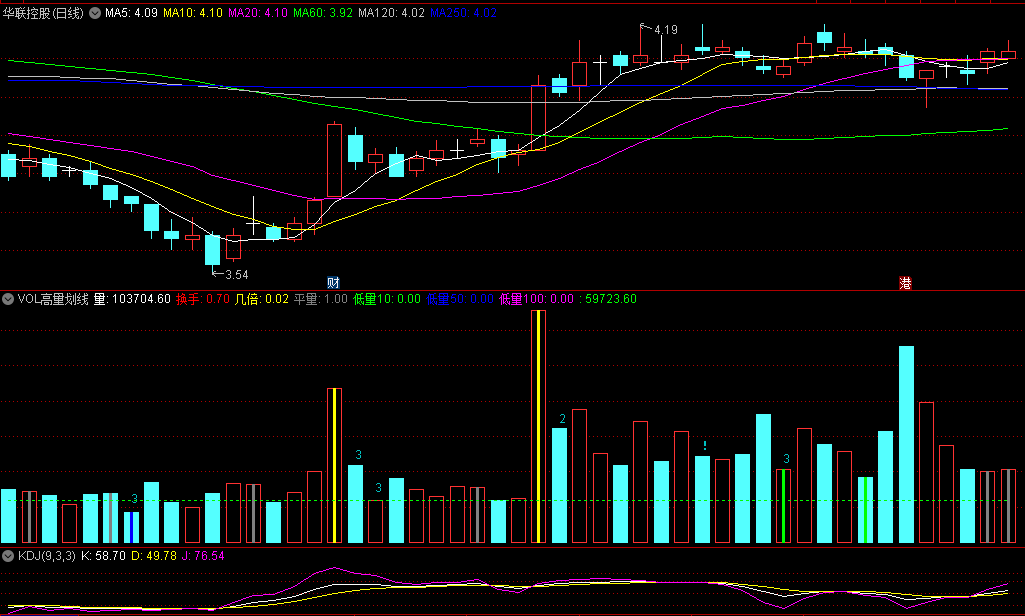Click the tallest yellow-striped volume bar
The height and width of the screenshot is (616, 1025).
click(538, 426)
